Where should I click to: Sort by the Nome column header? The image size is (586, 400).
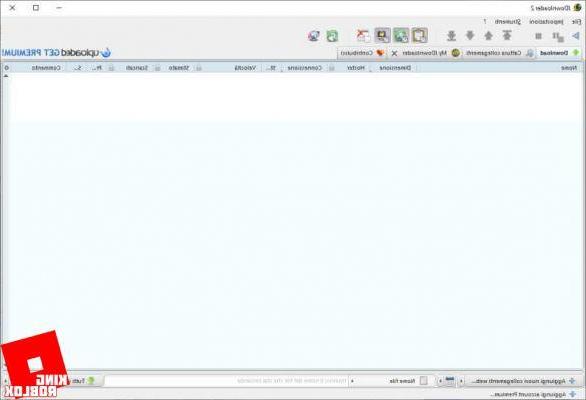569,68
